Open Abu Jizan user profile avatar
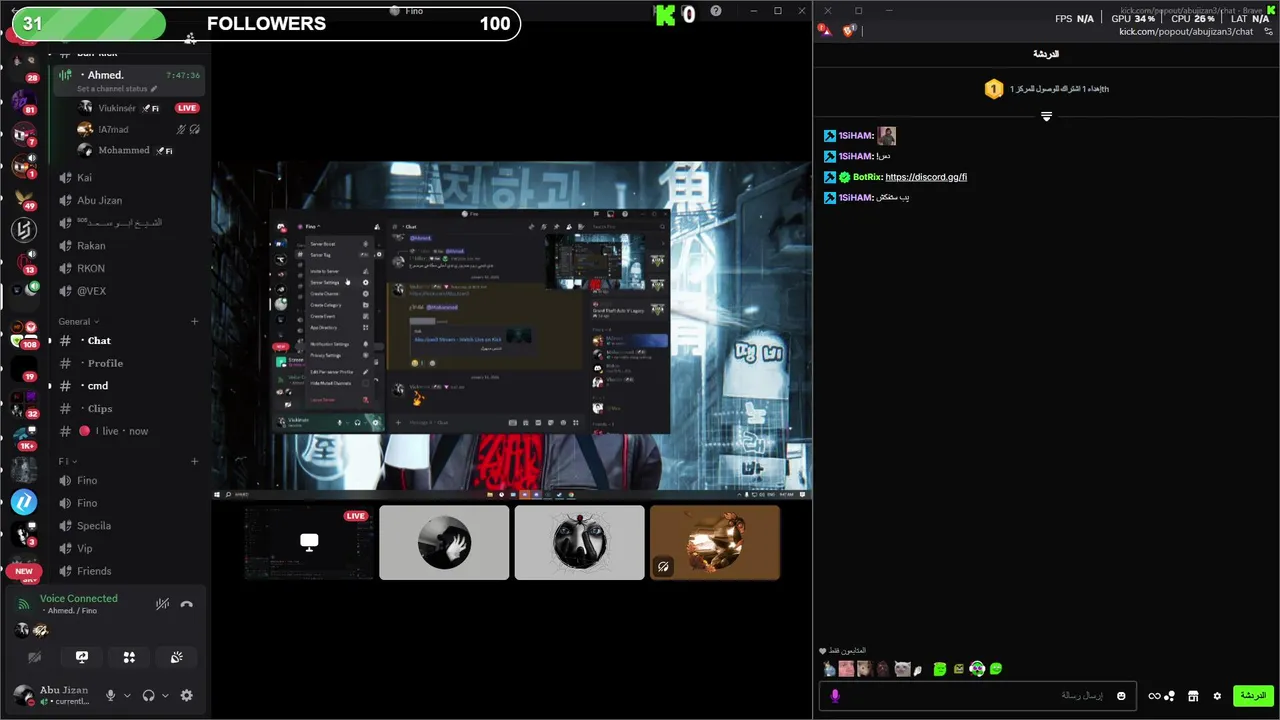This screenshot has width=1280, height=720. point(23,694)
